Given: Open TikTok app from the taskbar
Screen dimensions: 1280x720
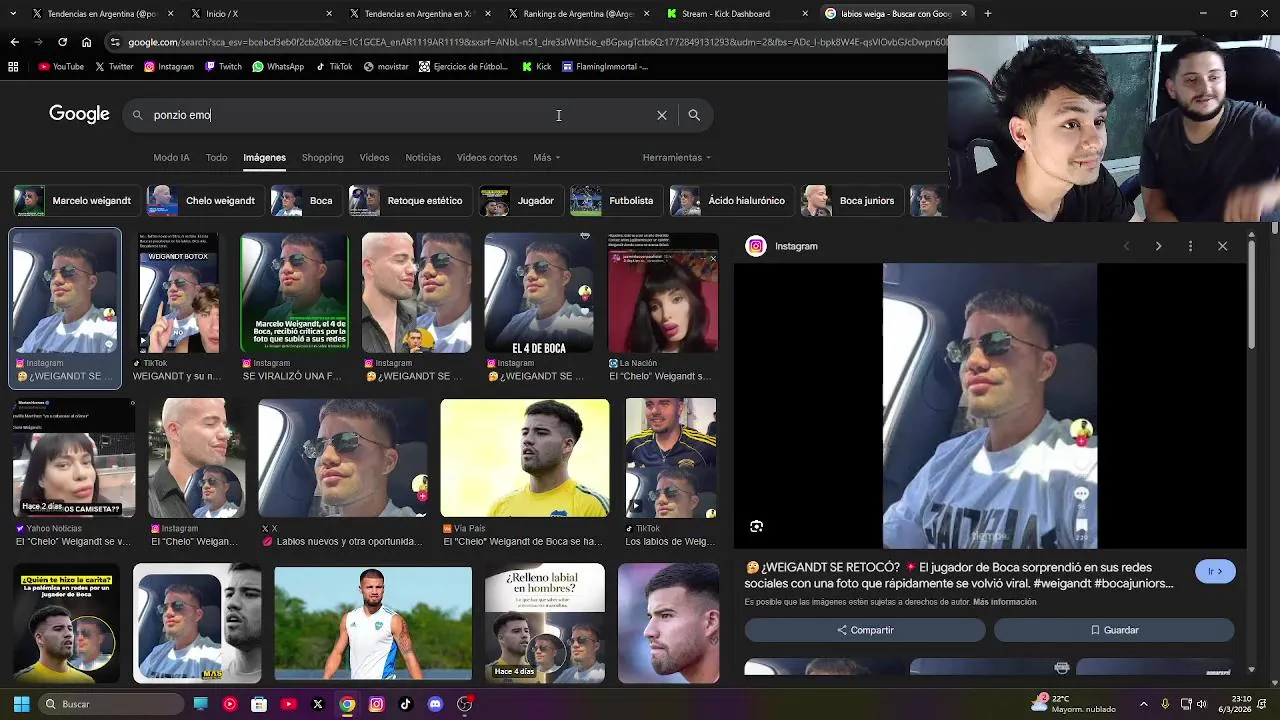Looking at the screenshot, I should coord(405,704).
